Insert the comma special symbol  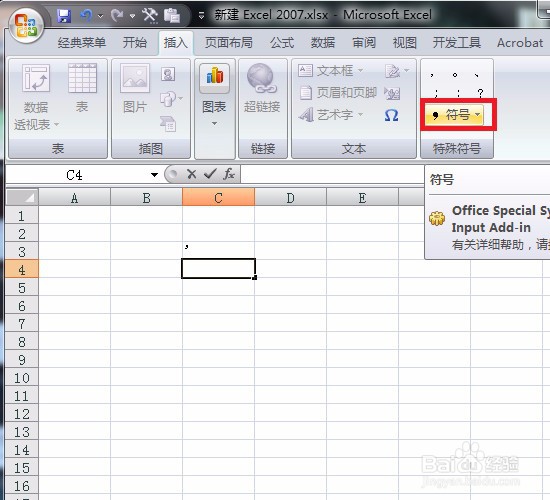tap(432, 75)
